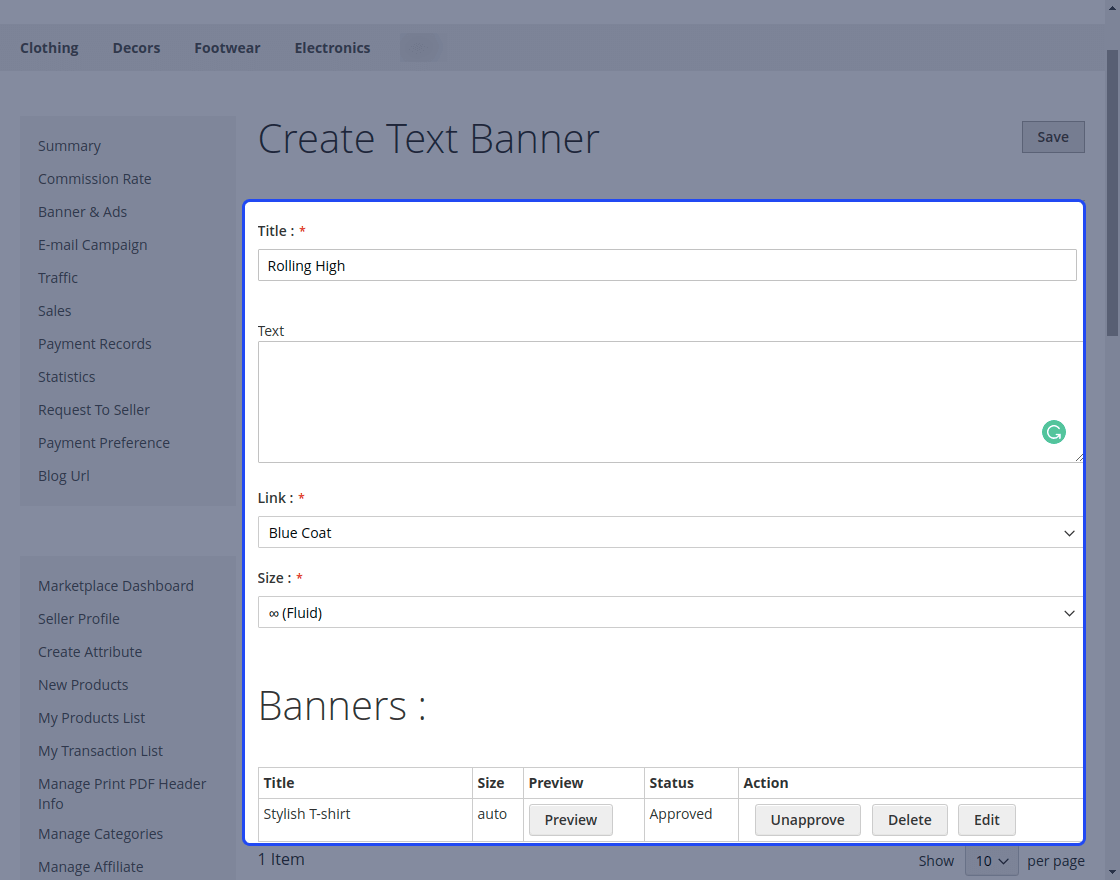The height and width of the screenshot is (880, 1120).
Task: Go to Summary in sidebar
Action: (69, 146)
